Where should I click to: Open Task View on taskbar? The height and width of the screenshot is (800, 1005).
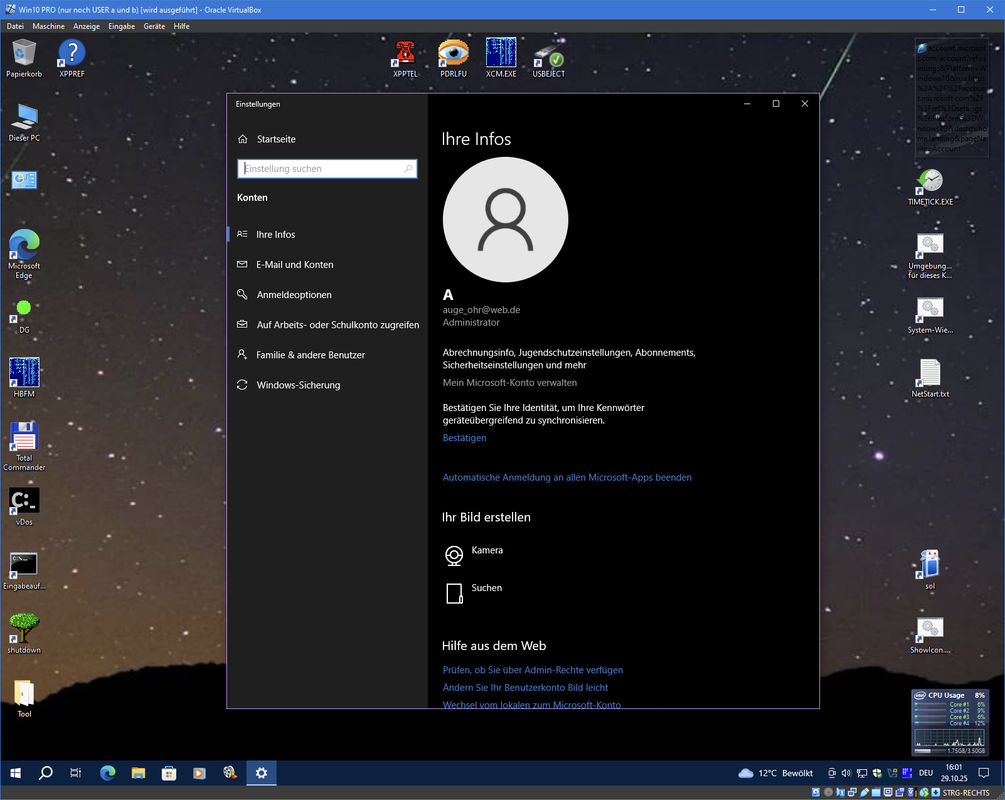tap(76, 773)
